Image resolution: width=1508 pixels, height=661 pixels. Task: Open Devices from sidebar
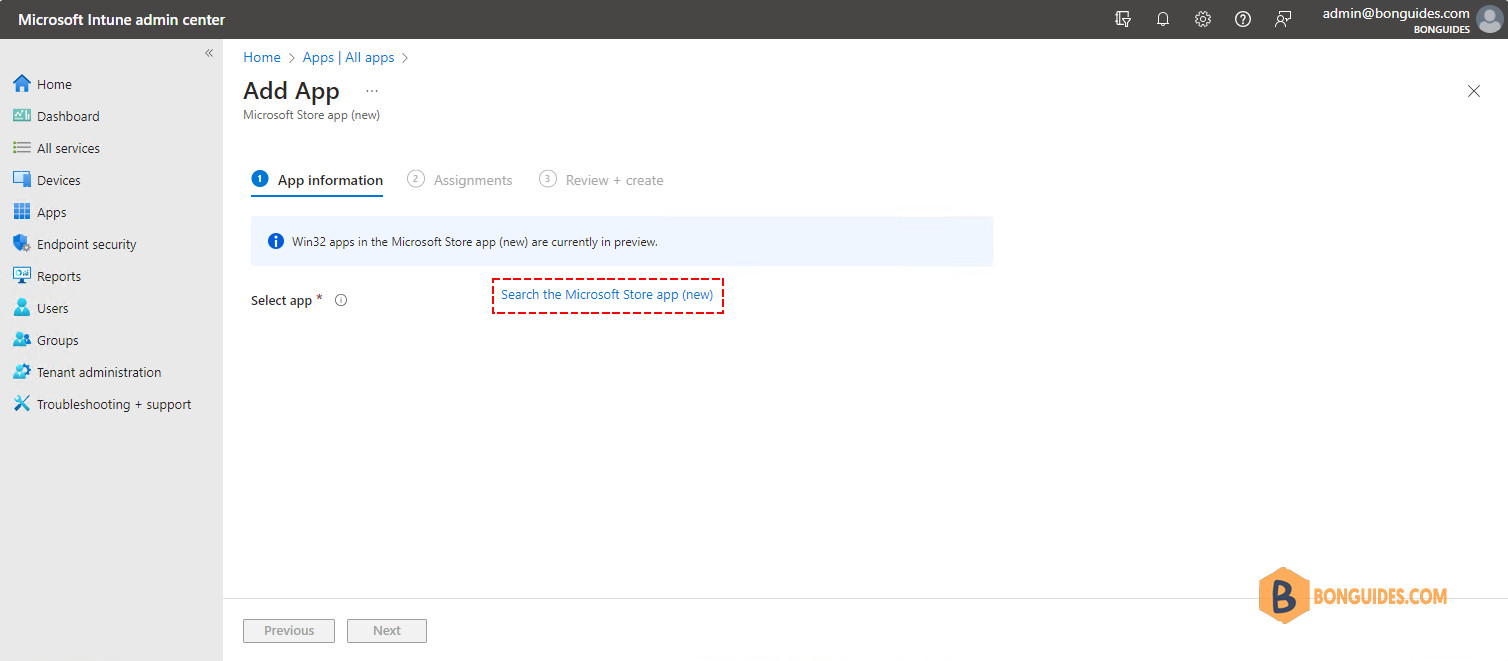click(59, 181)
